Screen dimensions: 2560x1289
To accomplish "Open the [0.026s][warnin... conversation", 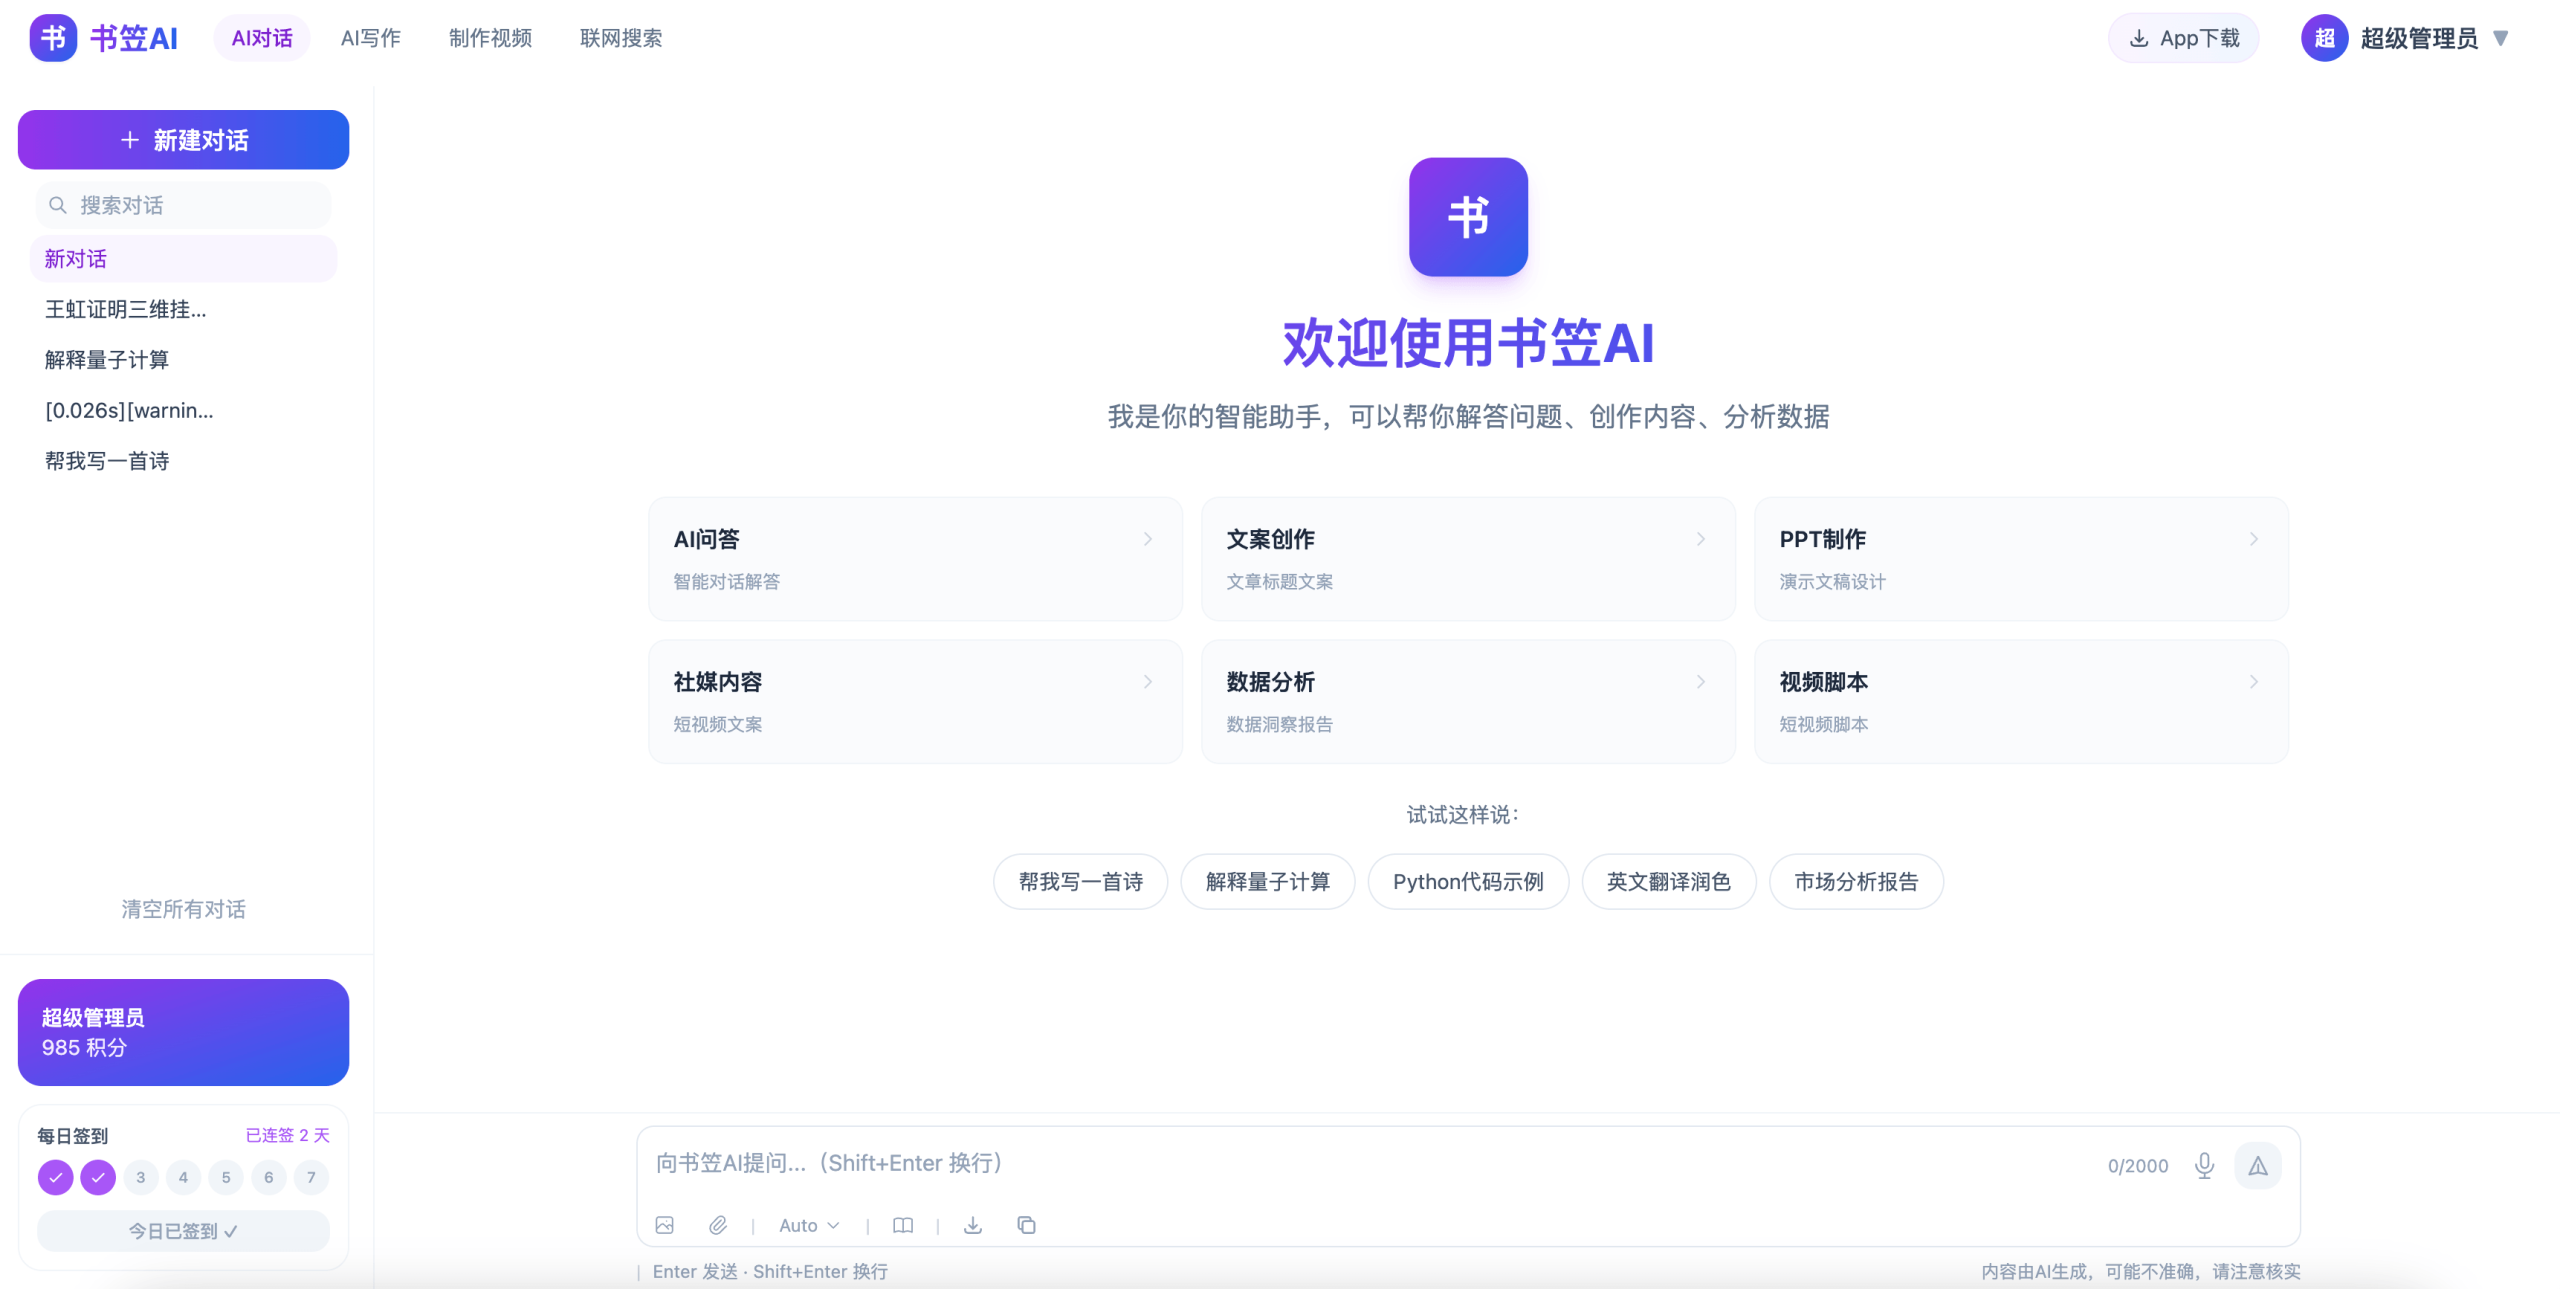I will click(x=183, y=410).
